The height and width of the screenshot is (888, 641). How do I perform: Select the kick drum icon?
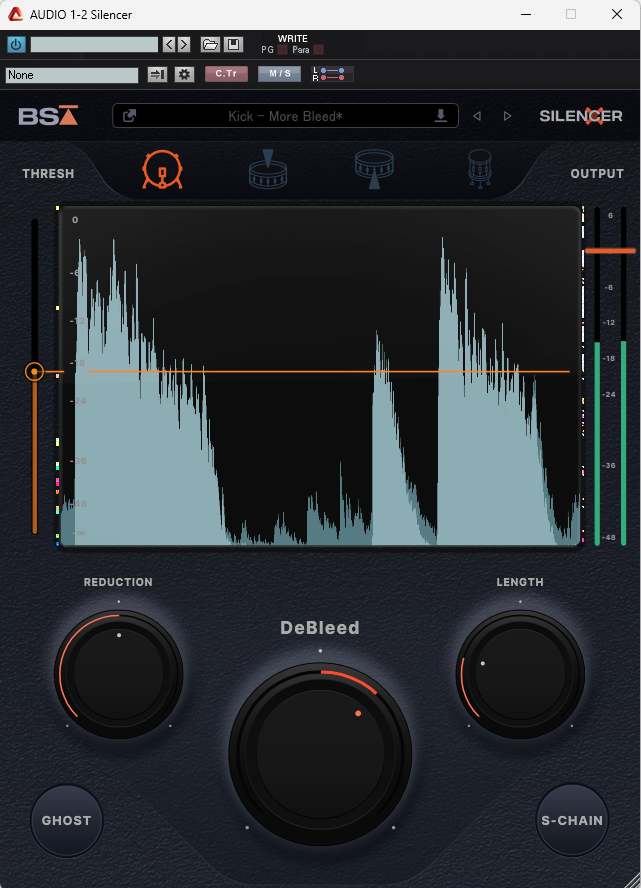point(163,169)
